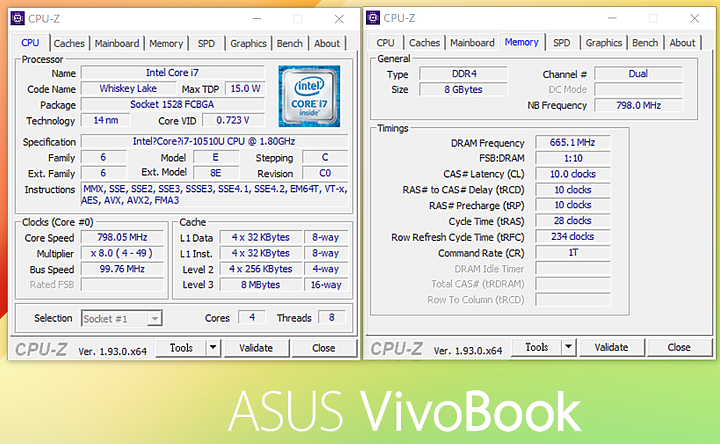Open the Tools dropdown arrow in right window

[568, 347]
